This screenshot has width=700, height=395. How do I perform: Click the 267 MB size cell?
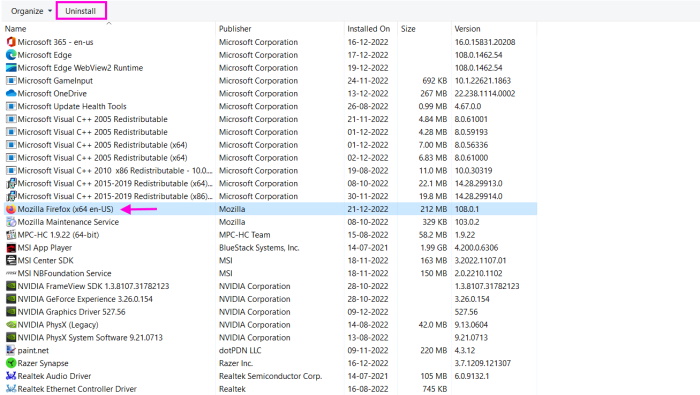[433, 93]
